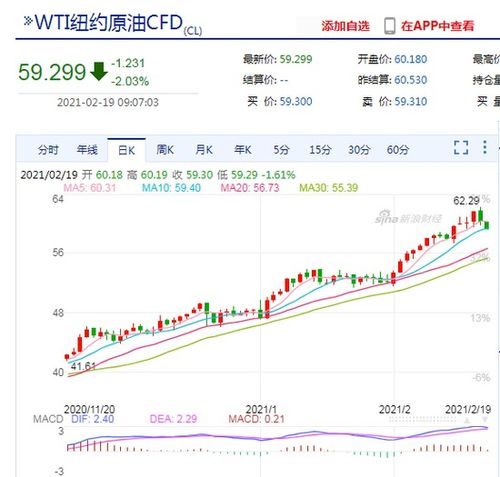This screenshot has width=500, height=477.
Task: Click the percent change -2.03%
Action: [x=130, y=81]
